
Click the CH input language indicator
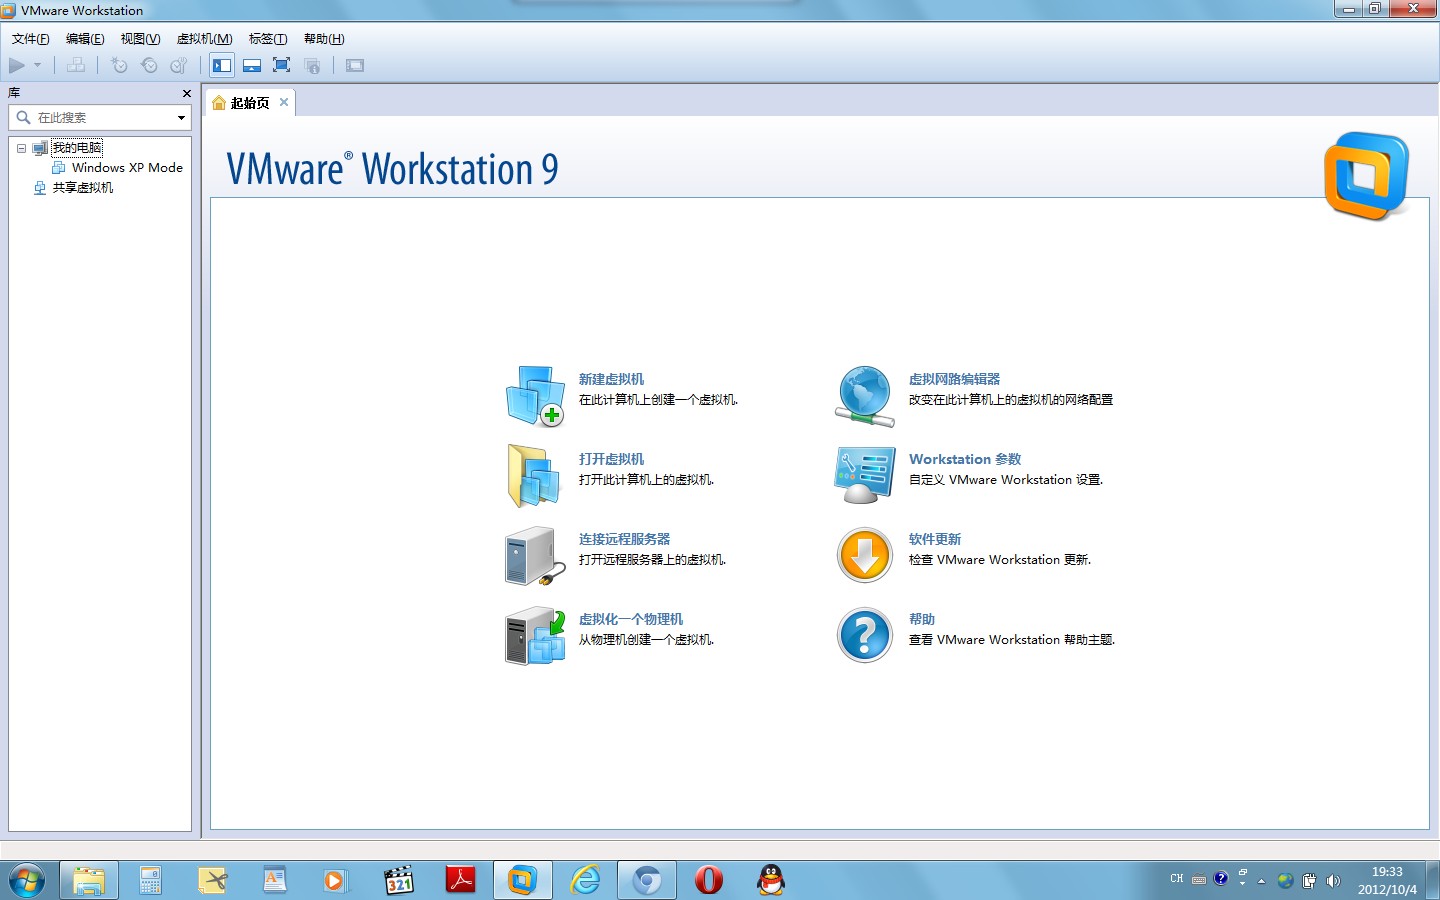[x=1177, y=879]
